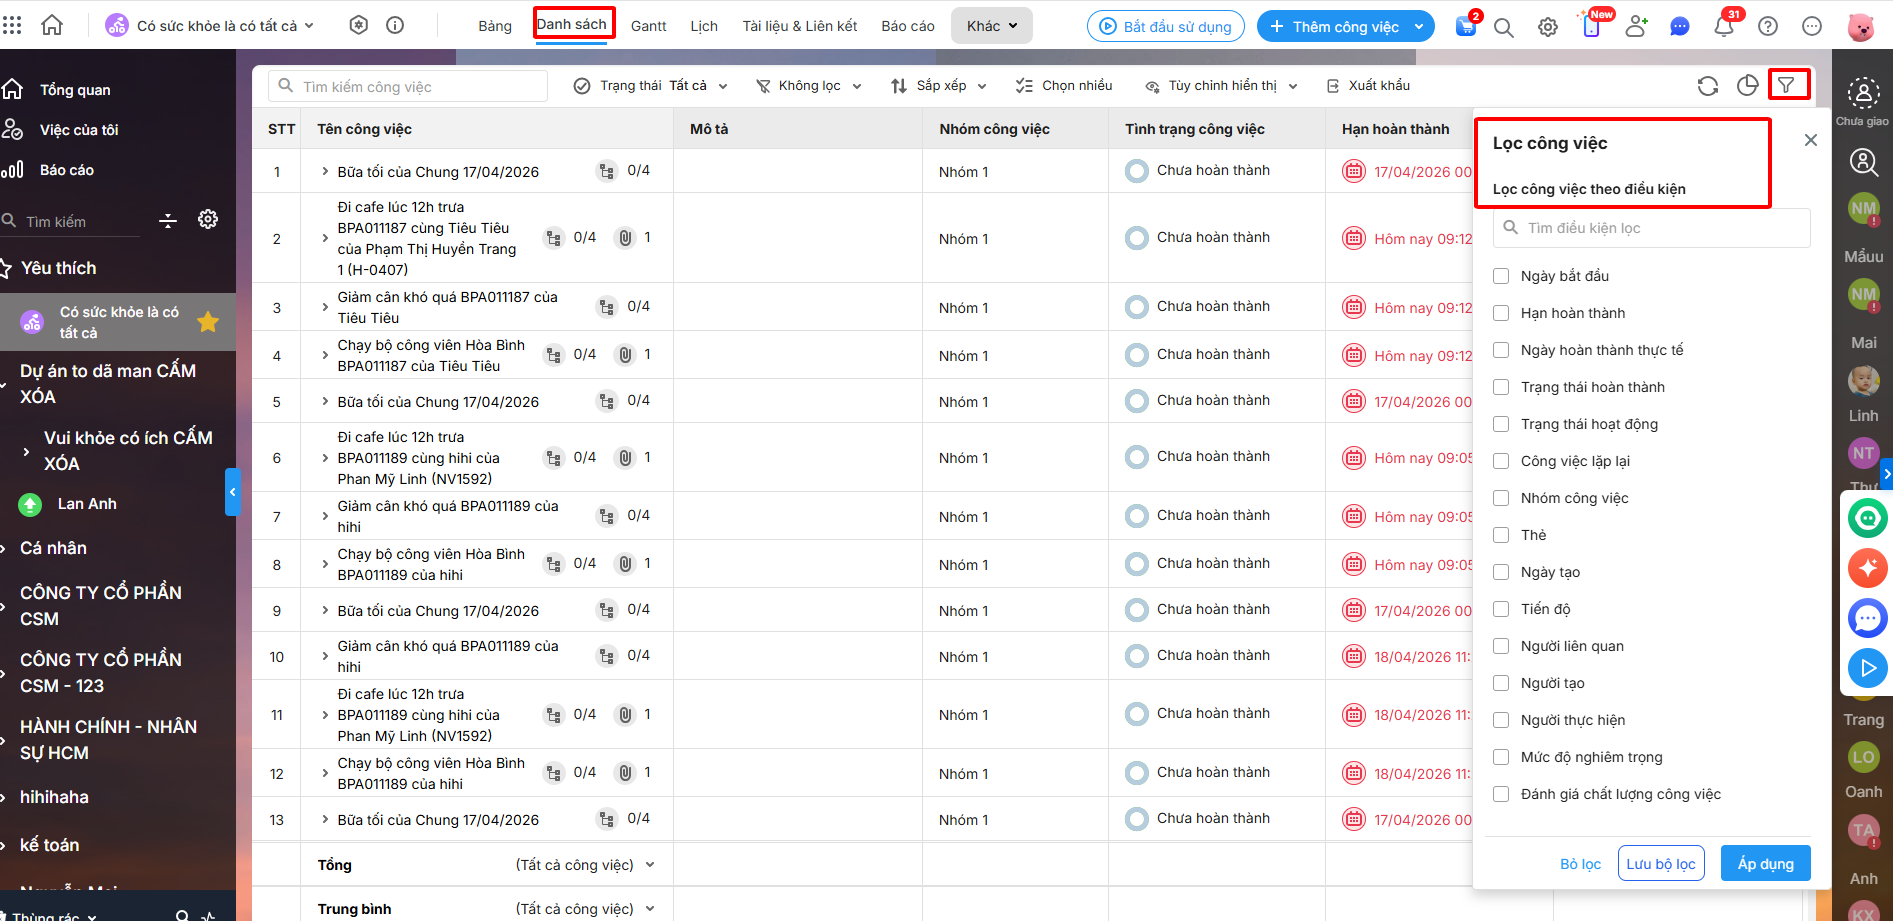1893x921 pixels.
Task: Click the Áp dụng button
Action: point(1765,864)
